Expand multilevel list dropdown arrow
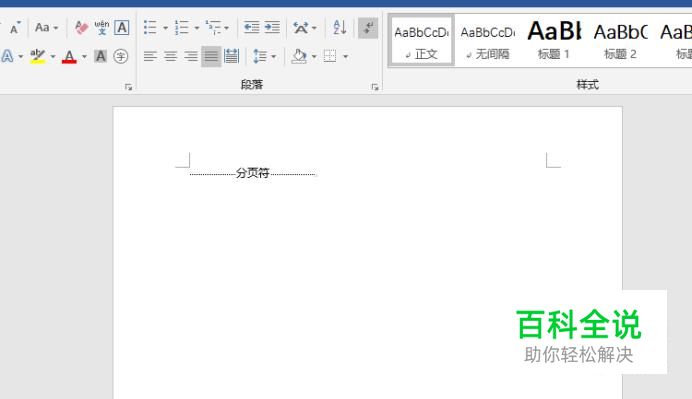Image resolution: width=692 pixels, height=399 pixels. point(226,28)
